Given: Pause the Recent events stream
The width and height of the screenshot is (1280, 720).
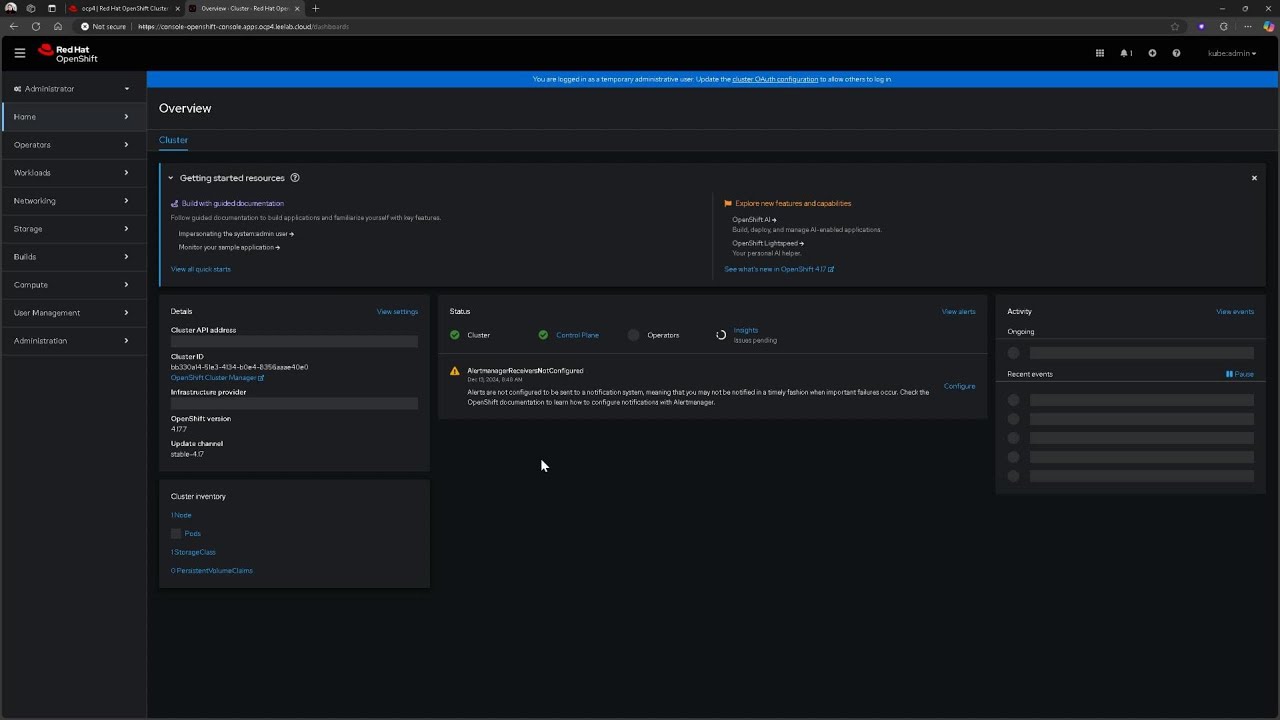Looking at the screenshot, I should tap(1240, 374).
